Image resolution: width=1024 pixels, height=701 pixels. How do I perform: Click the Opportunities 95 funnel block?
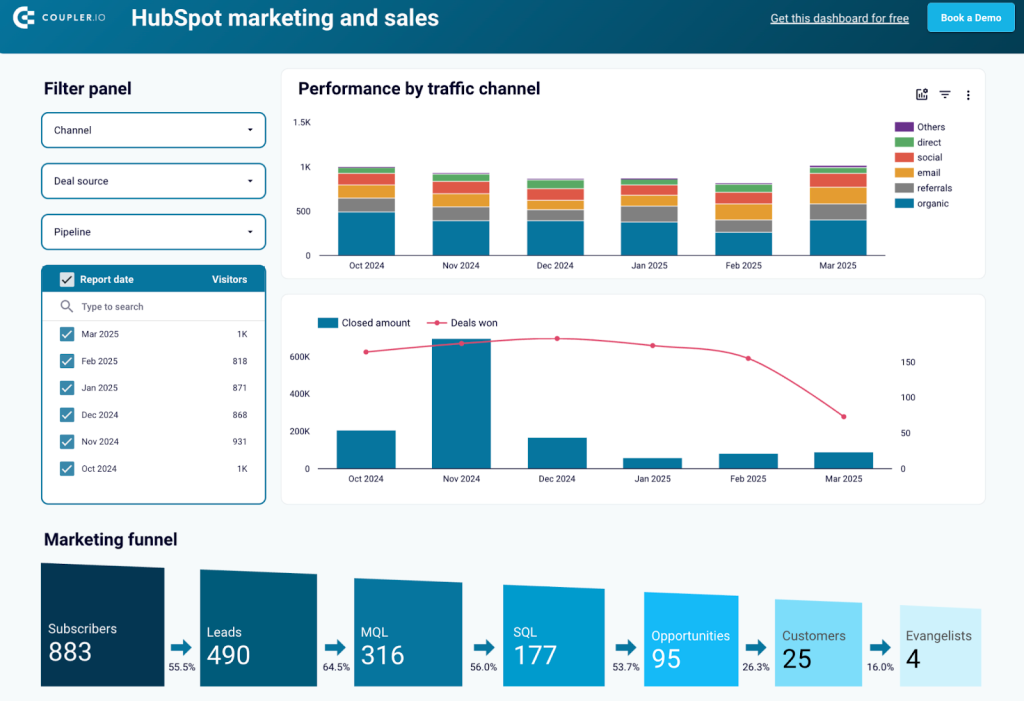[x=691, y=639]
